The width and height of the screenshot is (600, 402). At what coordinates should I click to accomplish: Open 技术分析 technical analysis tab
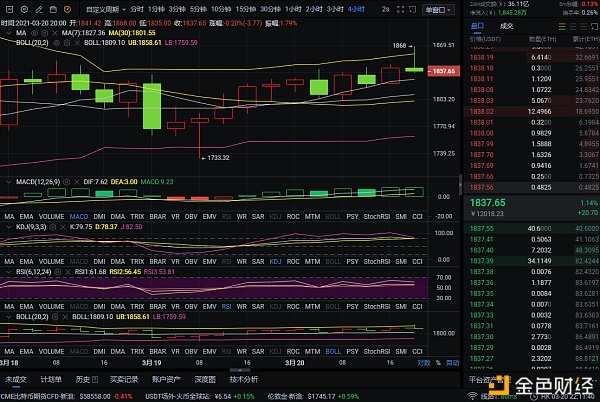coord(244,379)
